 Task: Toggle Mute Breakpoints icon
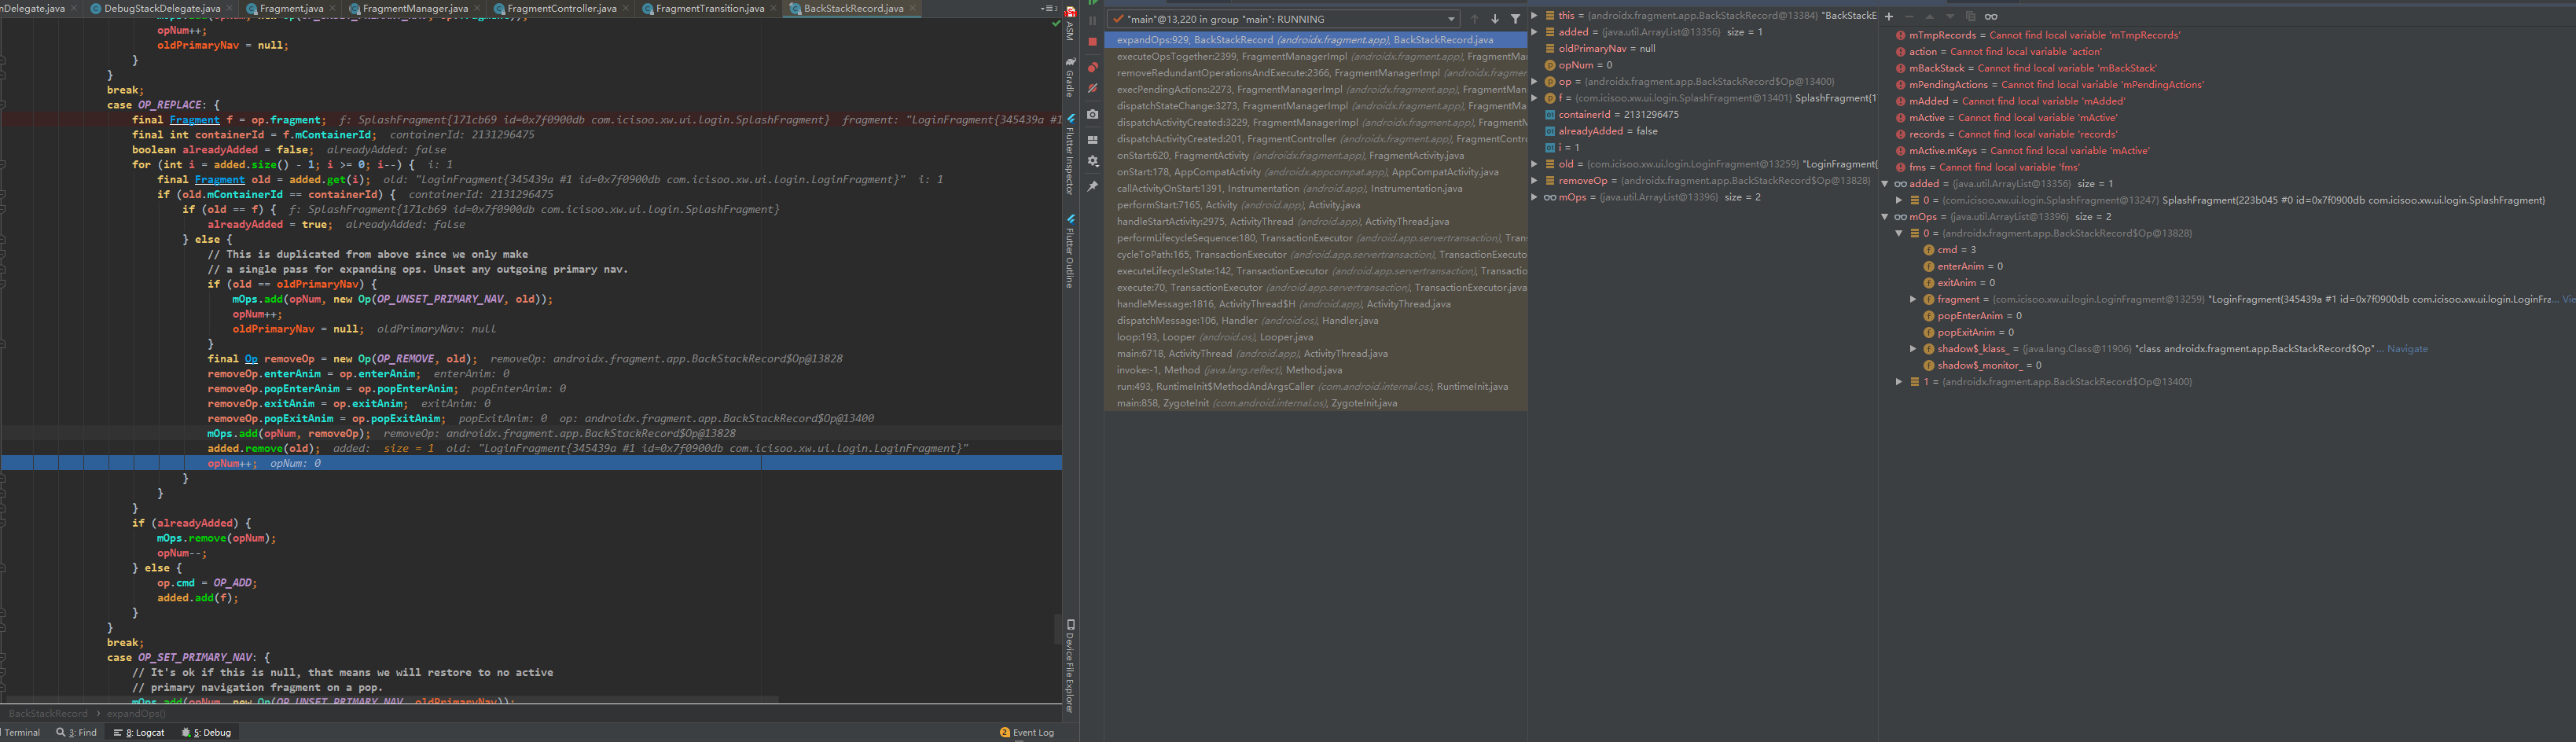(1093, 88)
